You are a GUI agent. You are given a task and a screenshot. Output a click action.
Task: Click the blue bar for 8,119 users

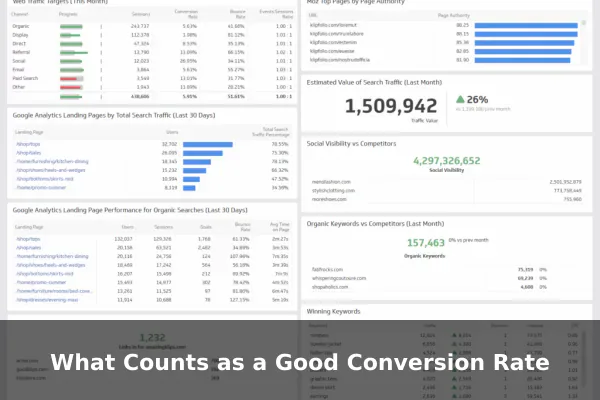189,188
